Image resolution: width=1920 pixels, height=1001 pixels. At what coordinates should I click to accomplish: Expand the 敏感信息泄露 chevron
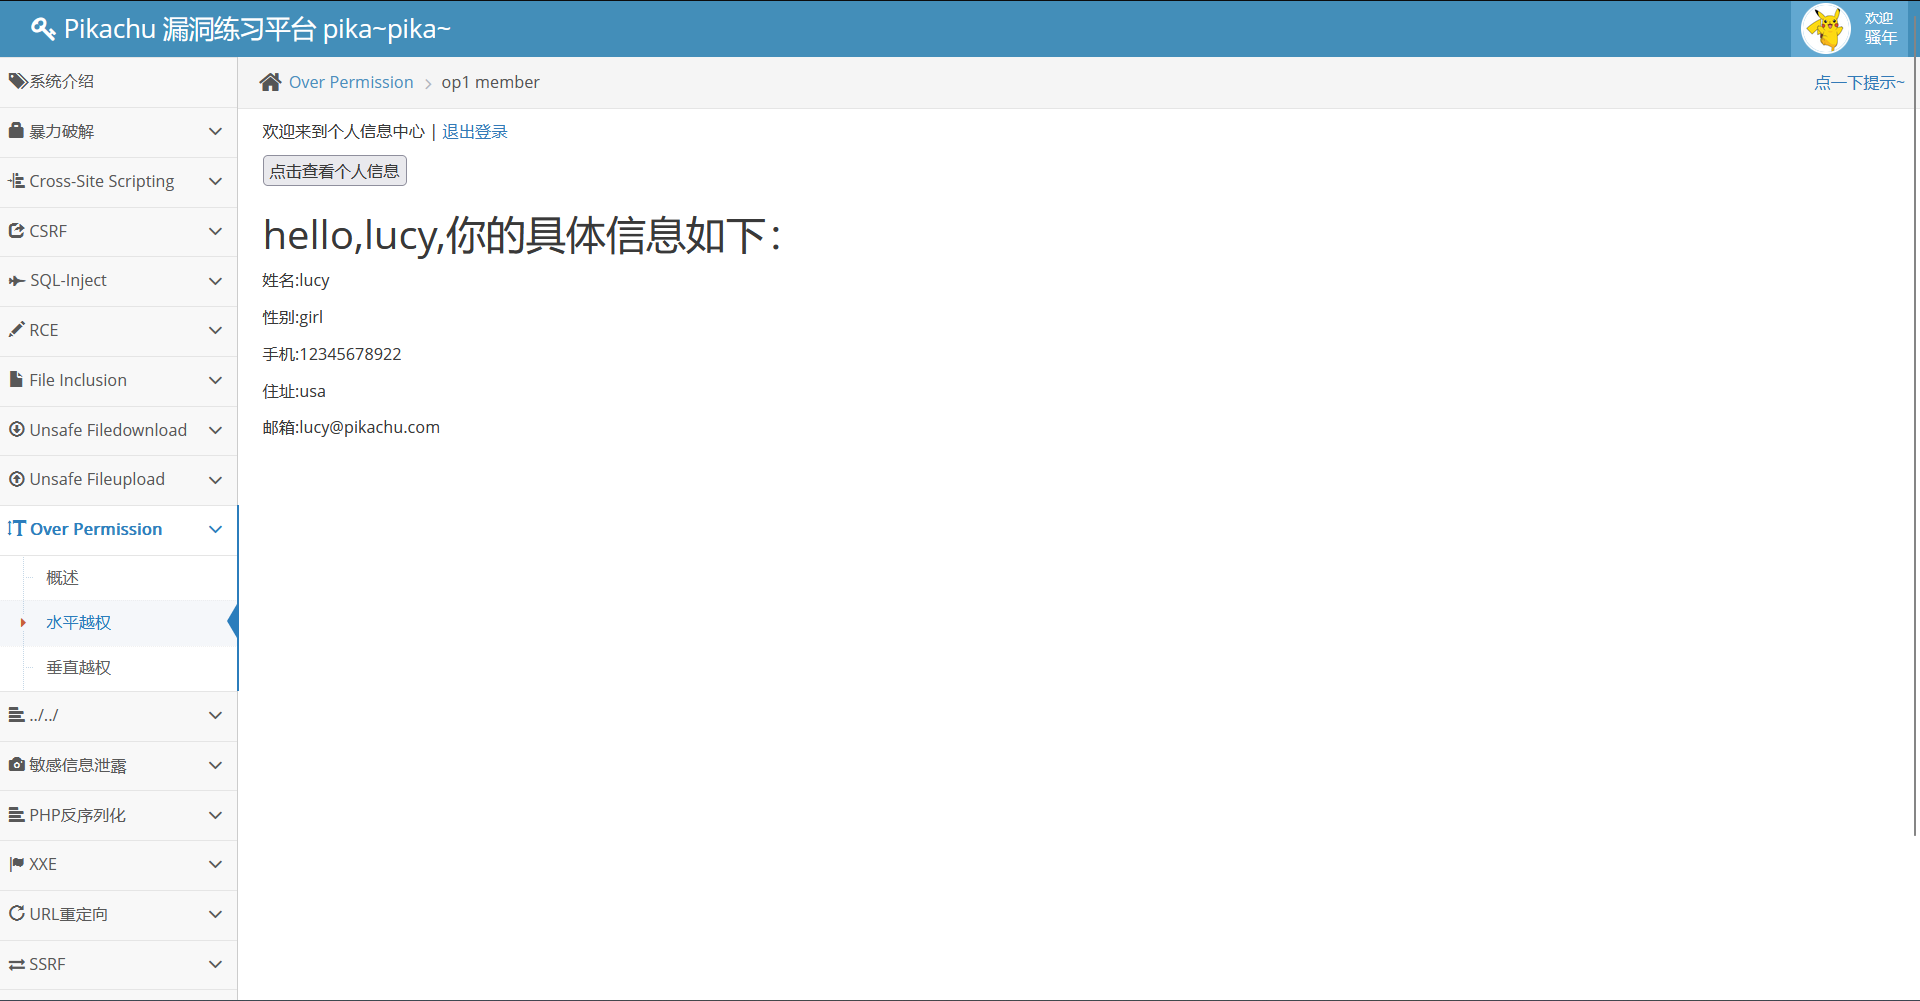[x=215, y=765]
